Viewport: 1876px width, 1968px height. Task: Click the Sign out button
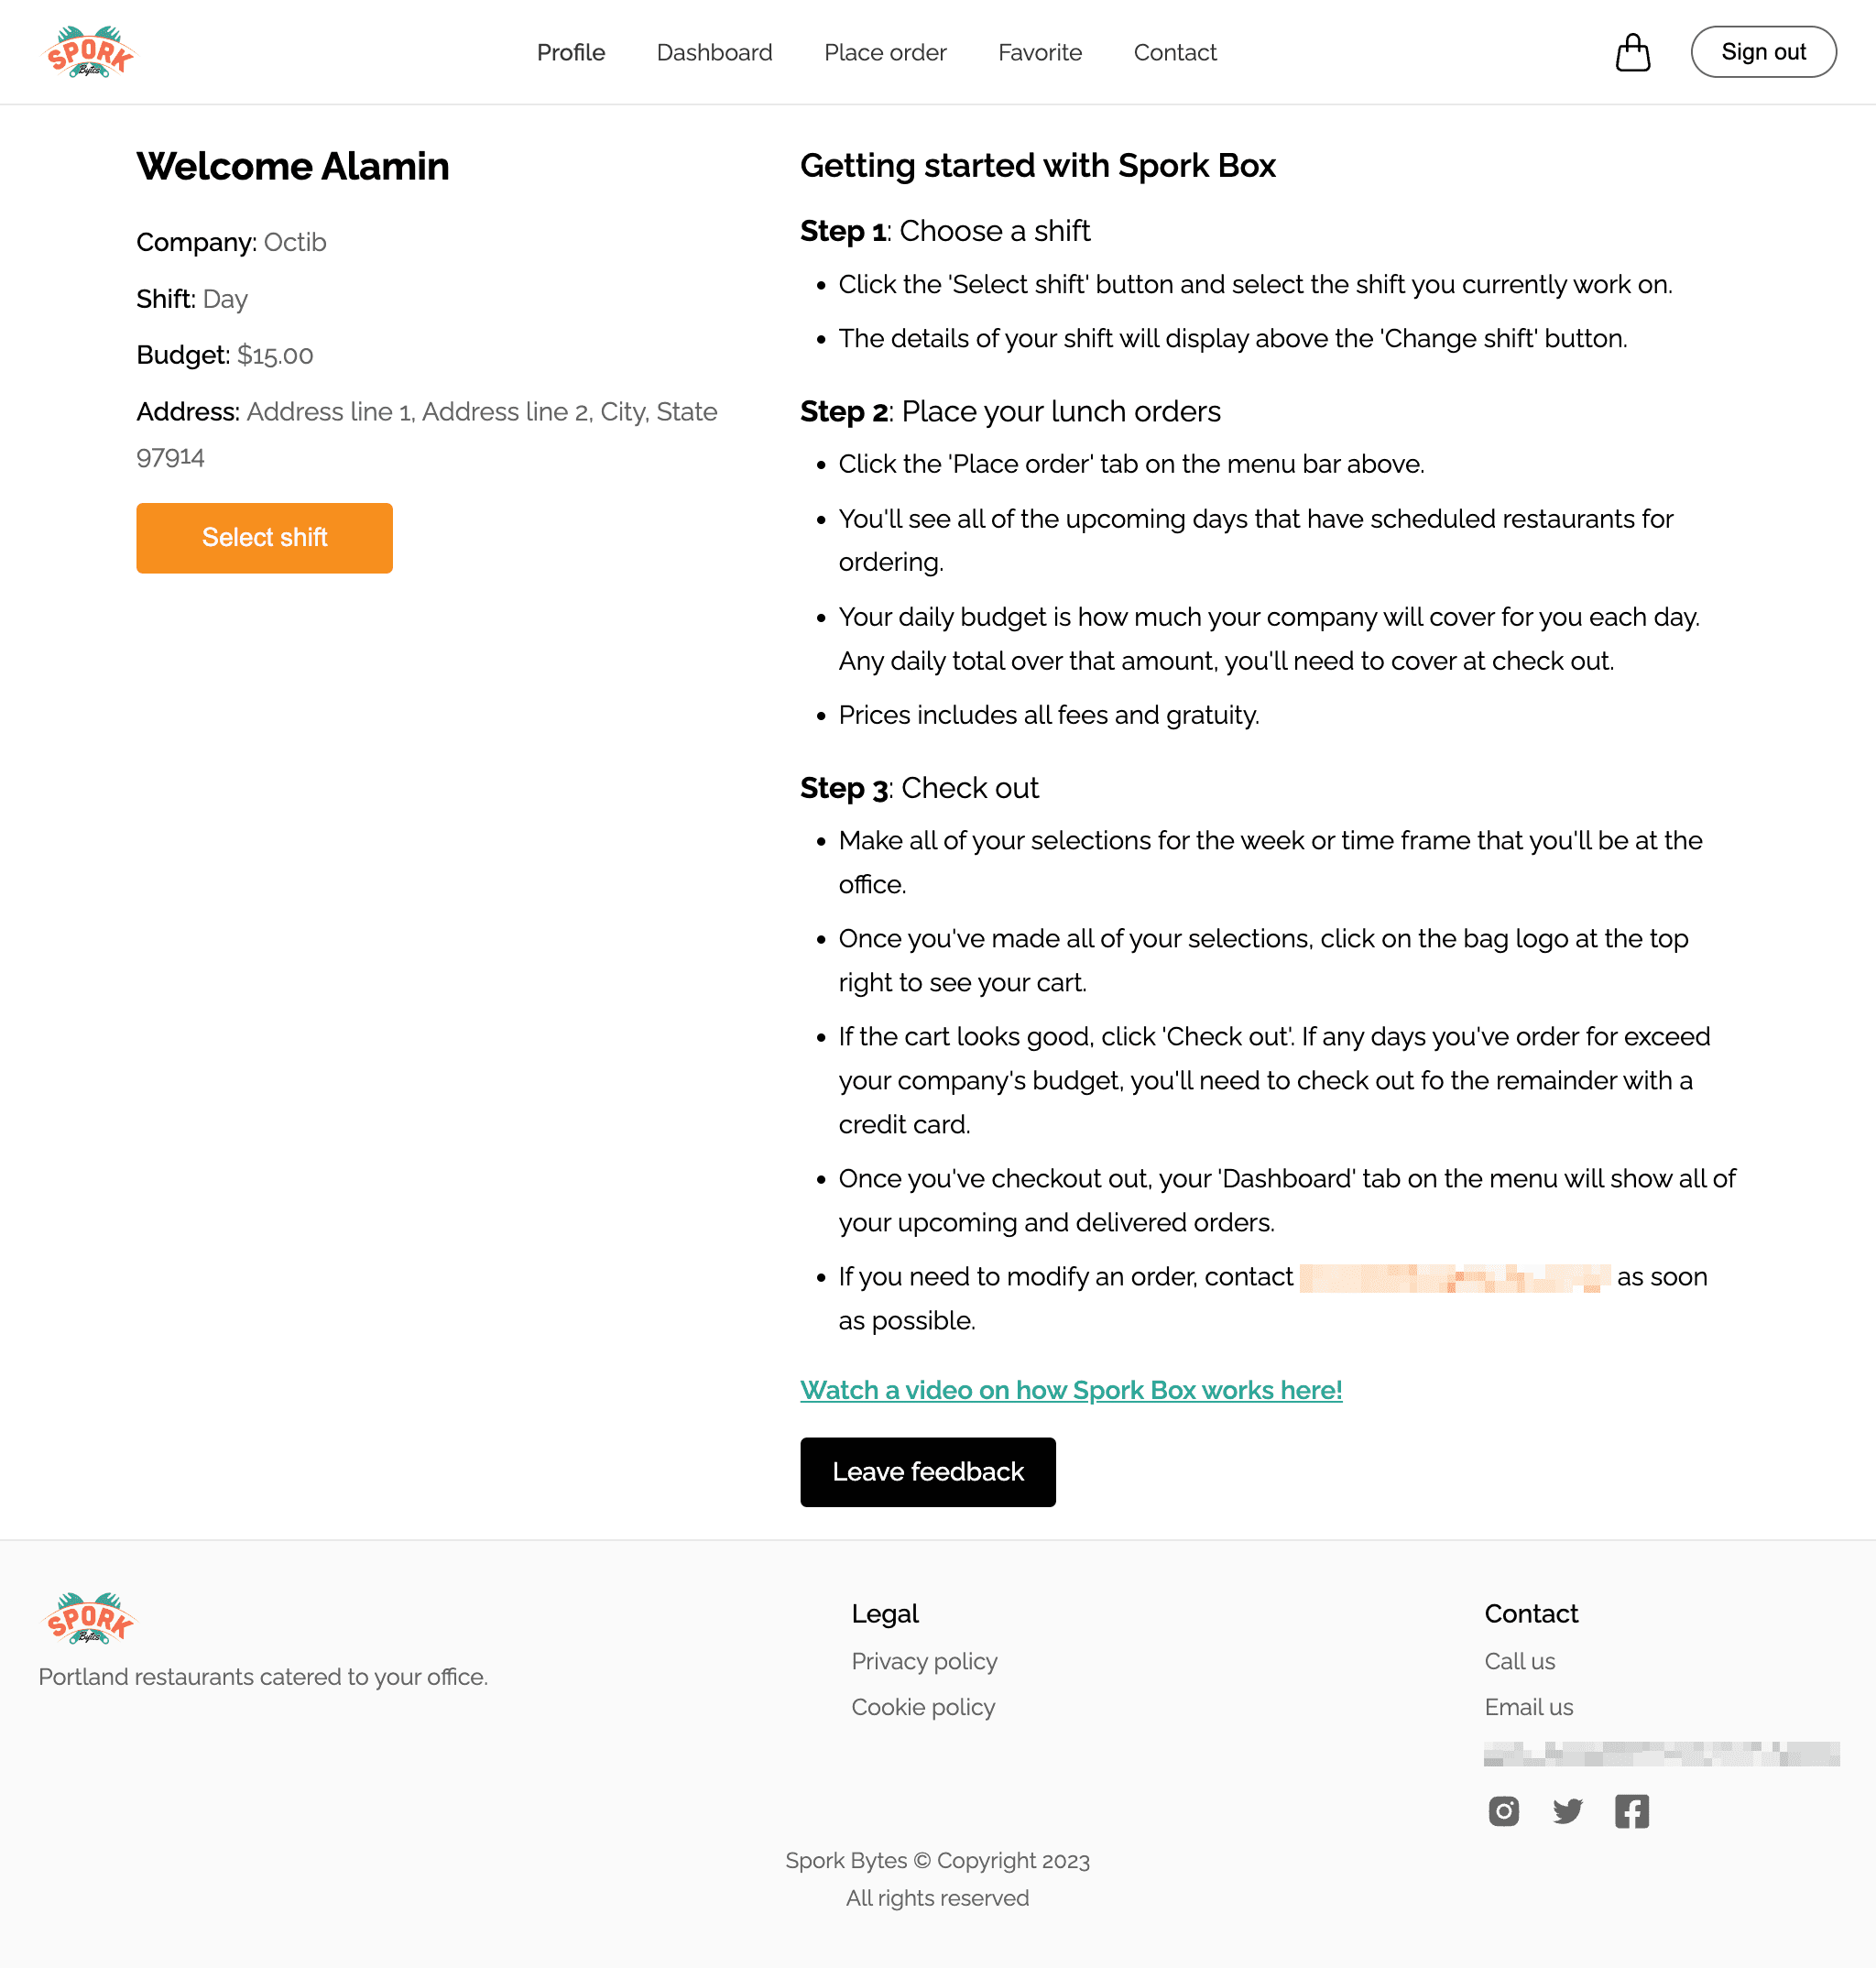pos(1763,51)
